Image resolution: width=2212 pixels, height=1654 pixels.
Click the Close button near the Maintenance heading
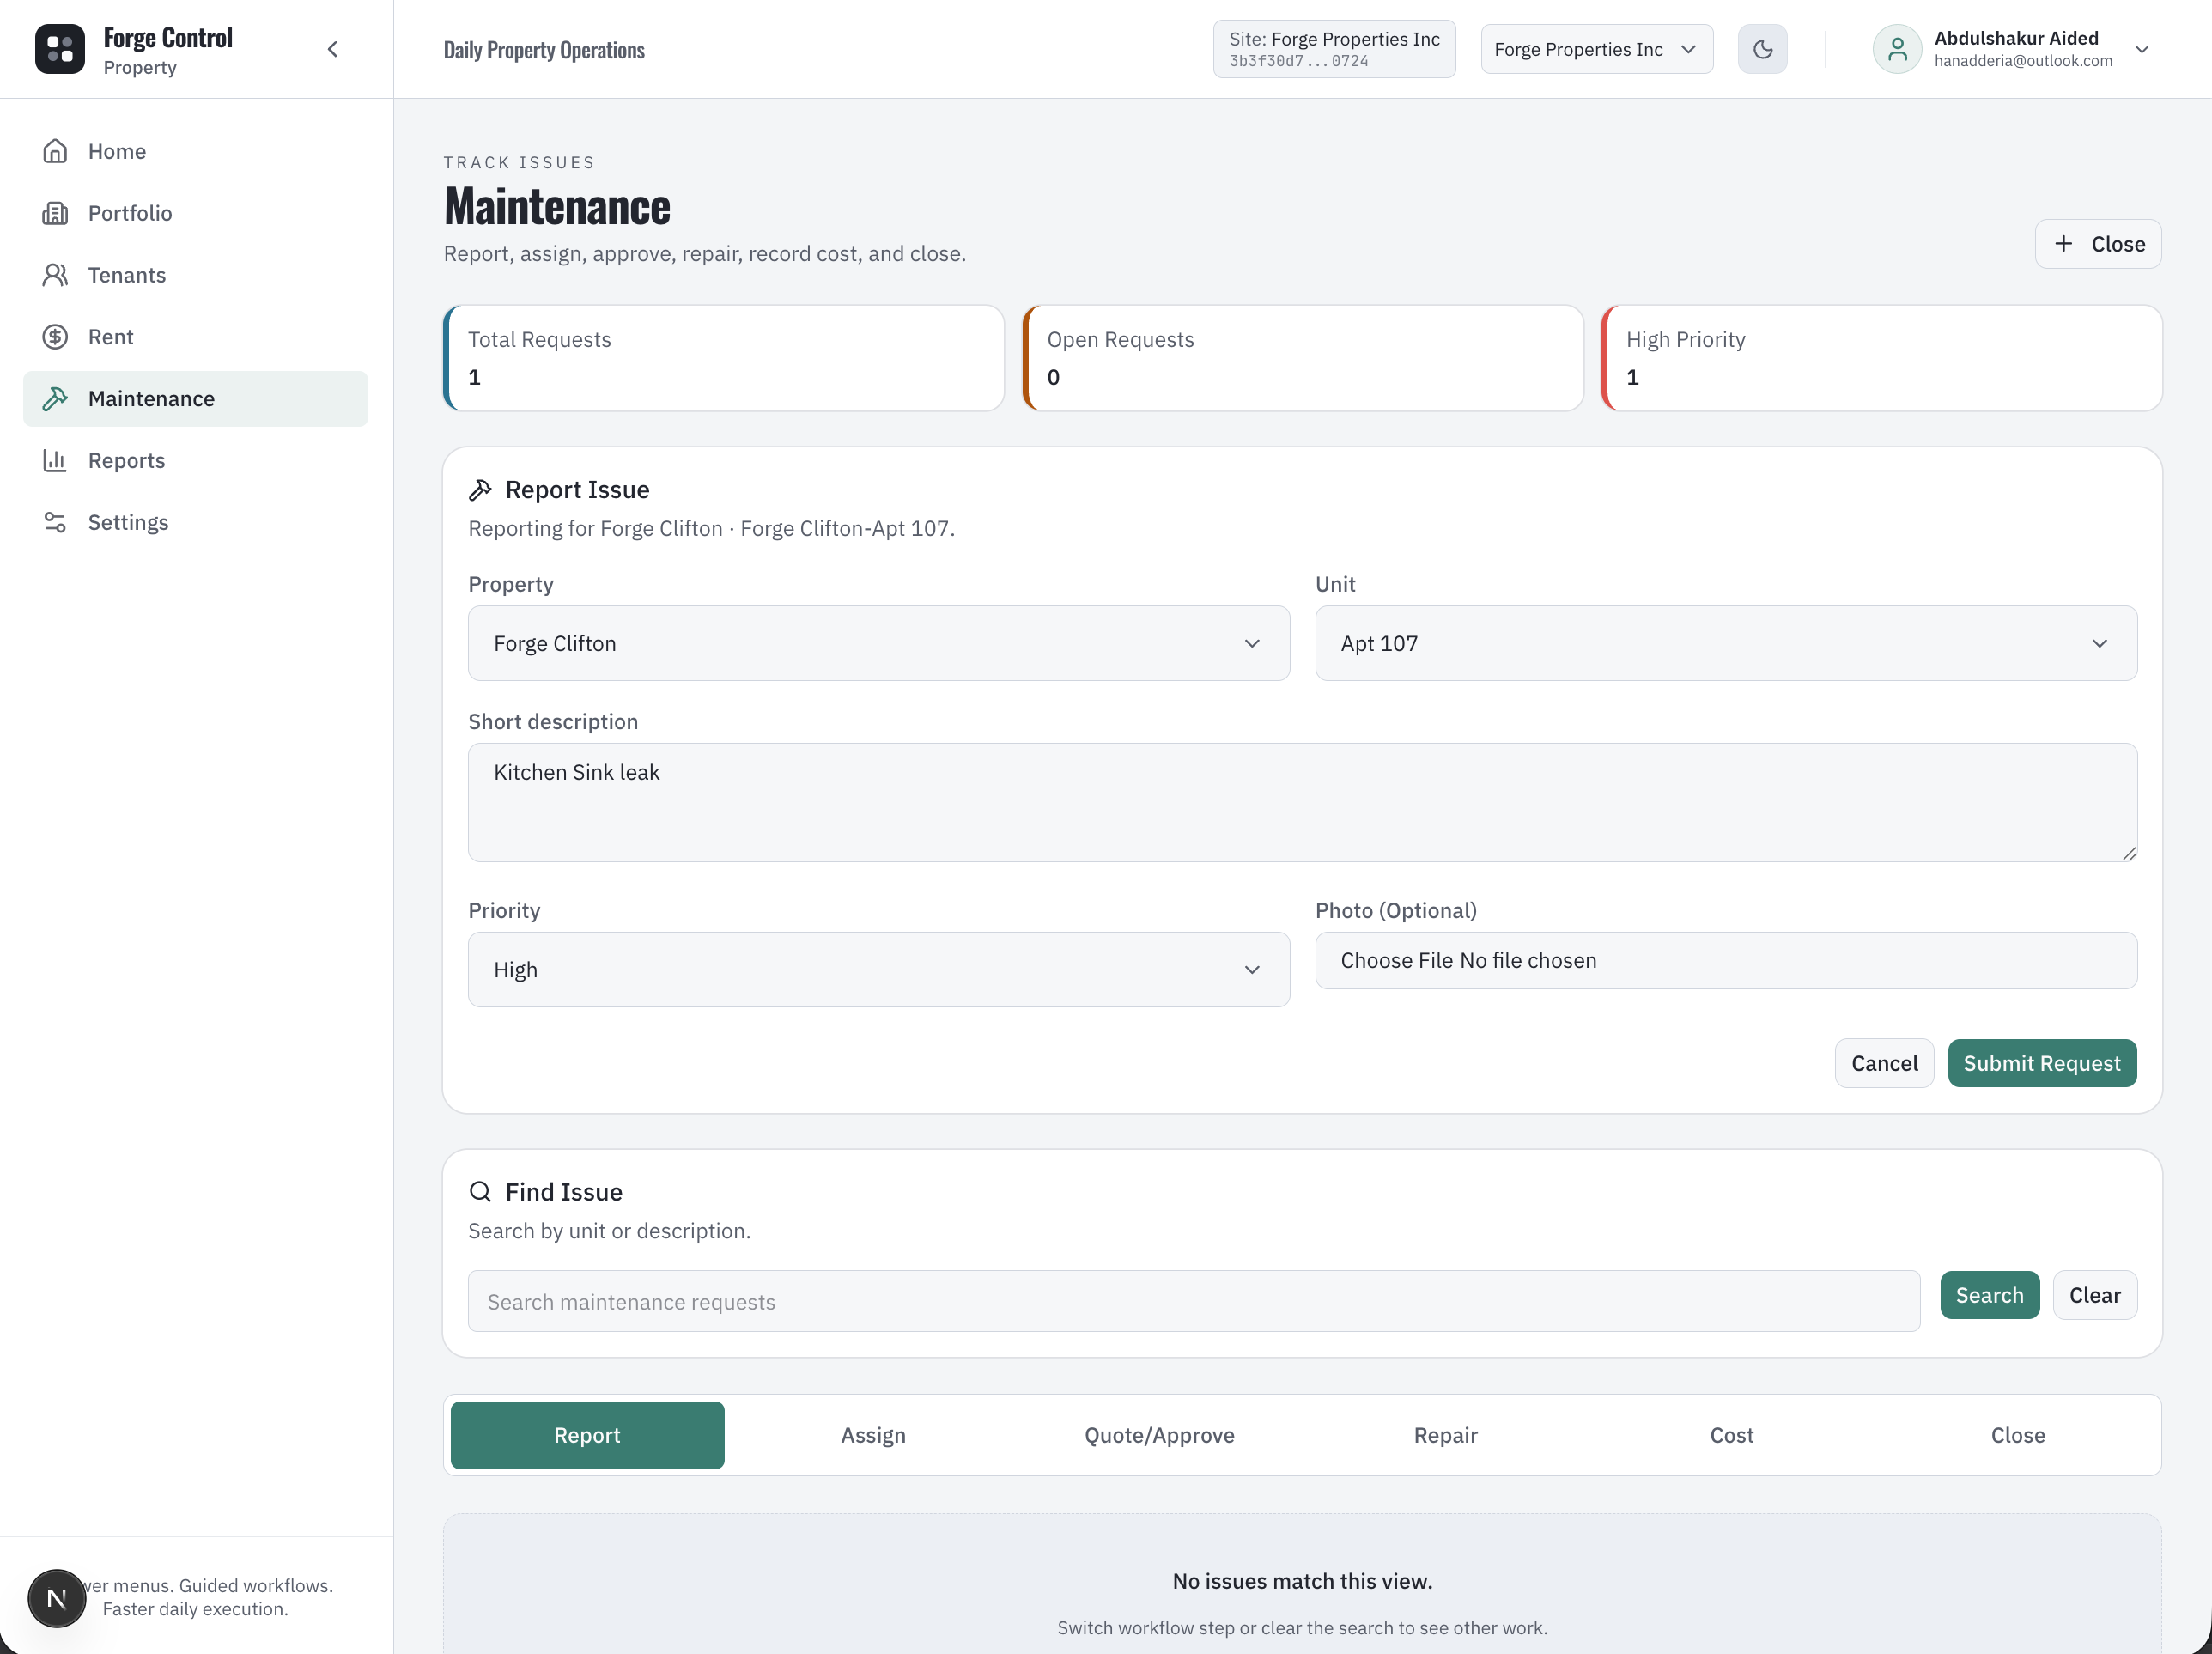[2098, 244]
